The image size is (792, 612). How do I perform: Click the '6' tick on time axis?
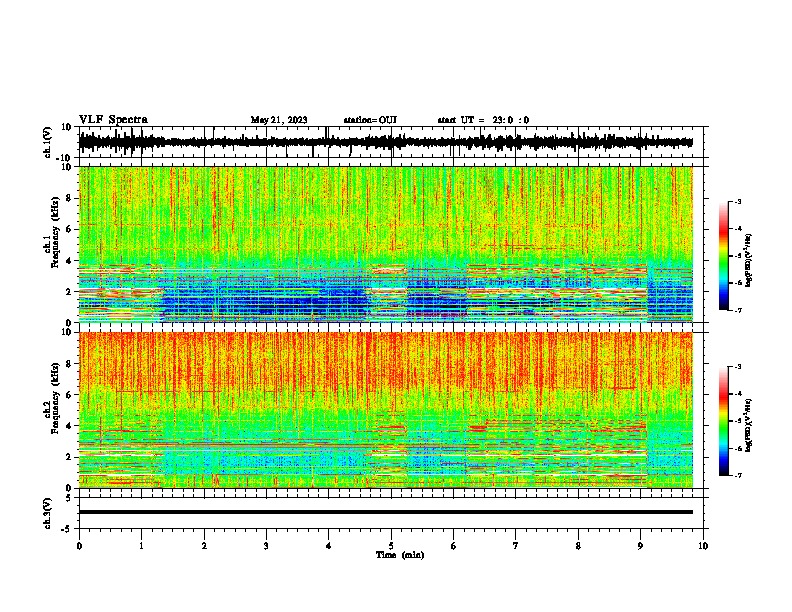coord(454,546)
